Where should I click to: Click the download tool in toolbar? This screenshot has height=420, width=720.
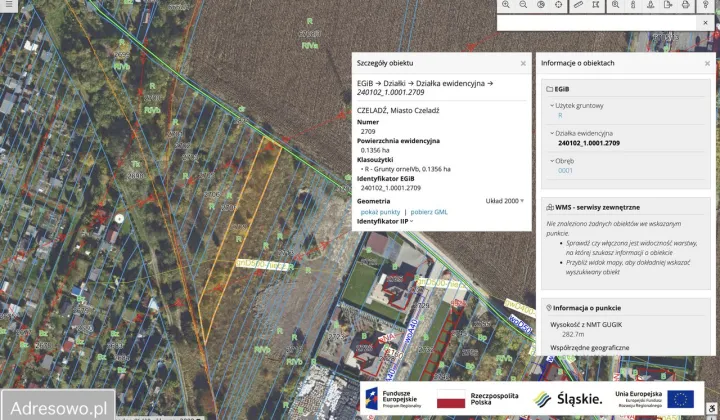point(650,5)
